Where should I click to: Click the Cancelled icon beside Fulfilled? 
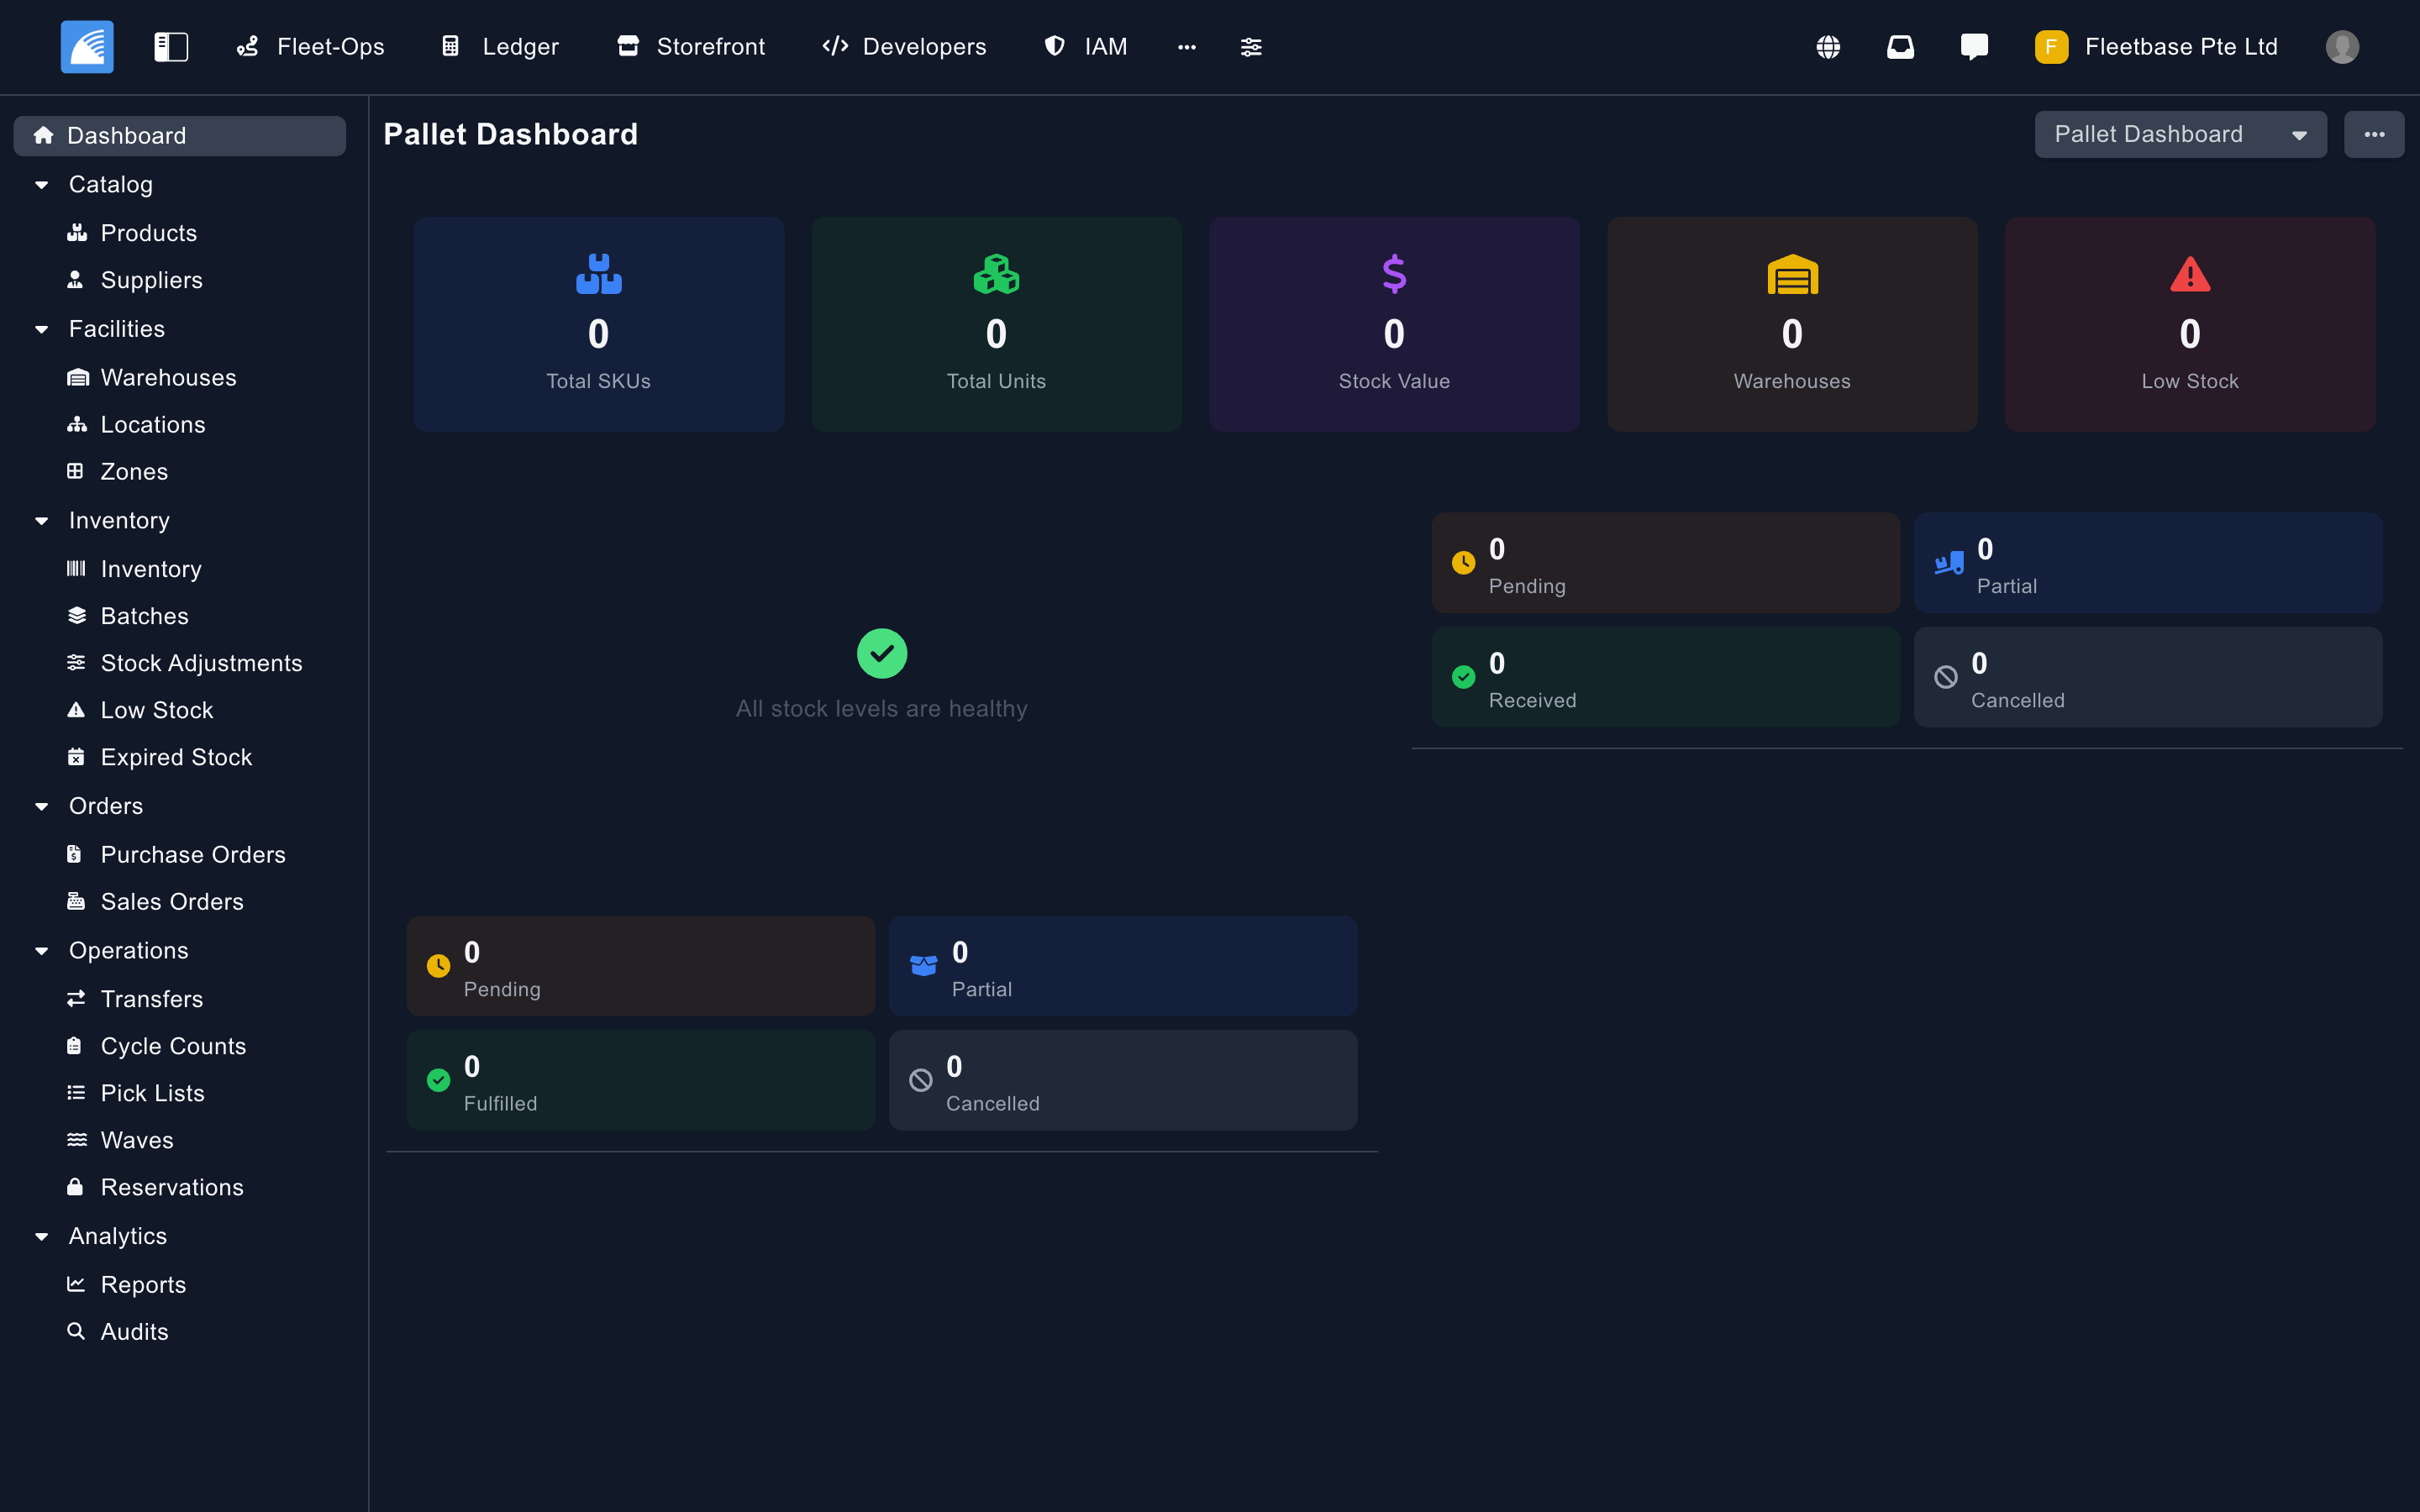point(921,1080)
